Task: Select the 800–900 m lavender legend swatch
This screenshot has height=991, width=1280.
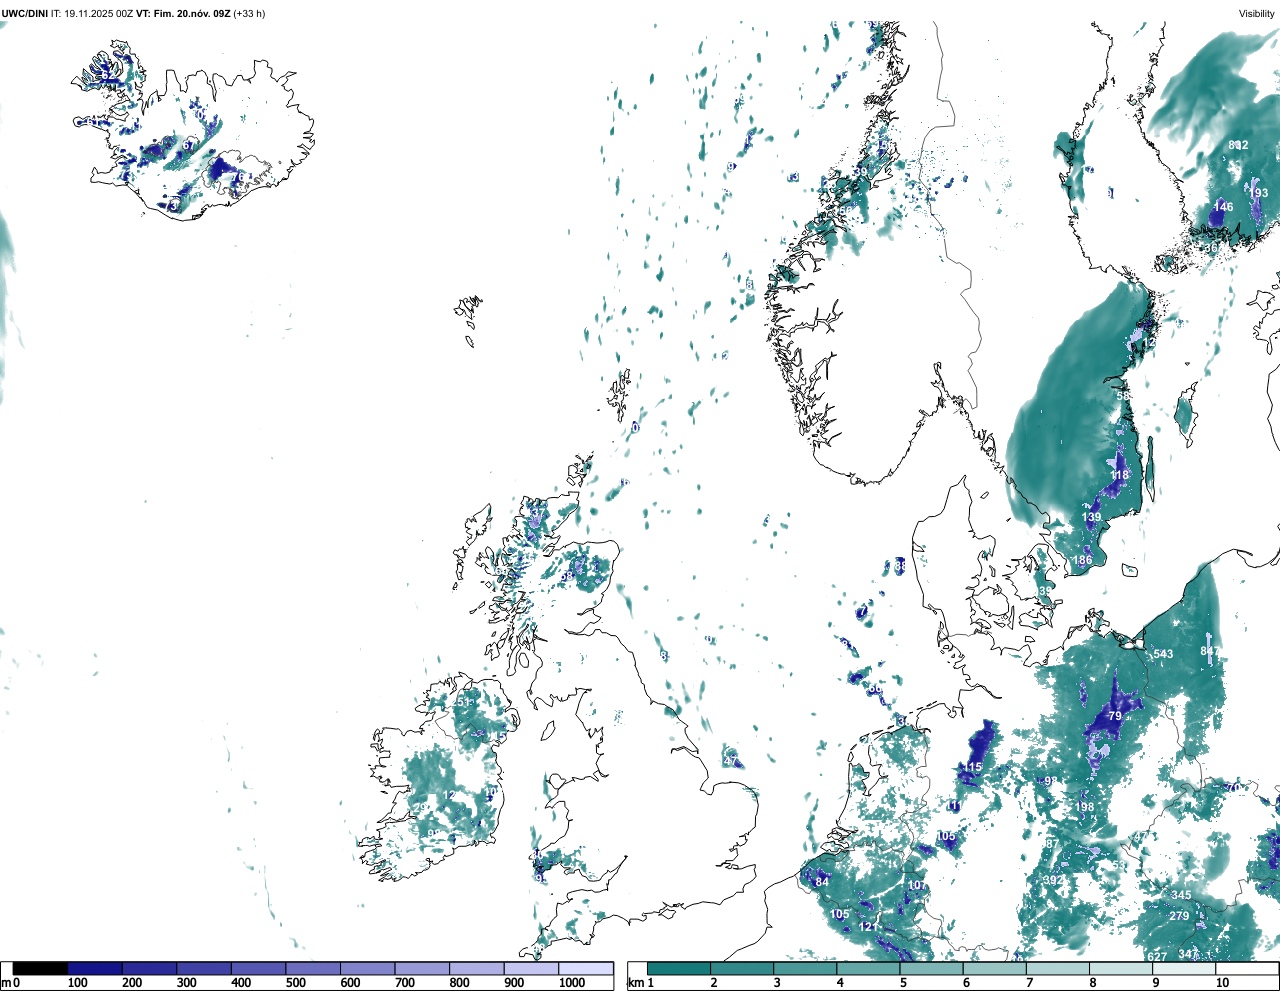Action: pos(477,968)
